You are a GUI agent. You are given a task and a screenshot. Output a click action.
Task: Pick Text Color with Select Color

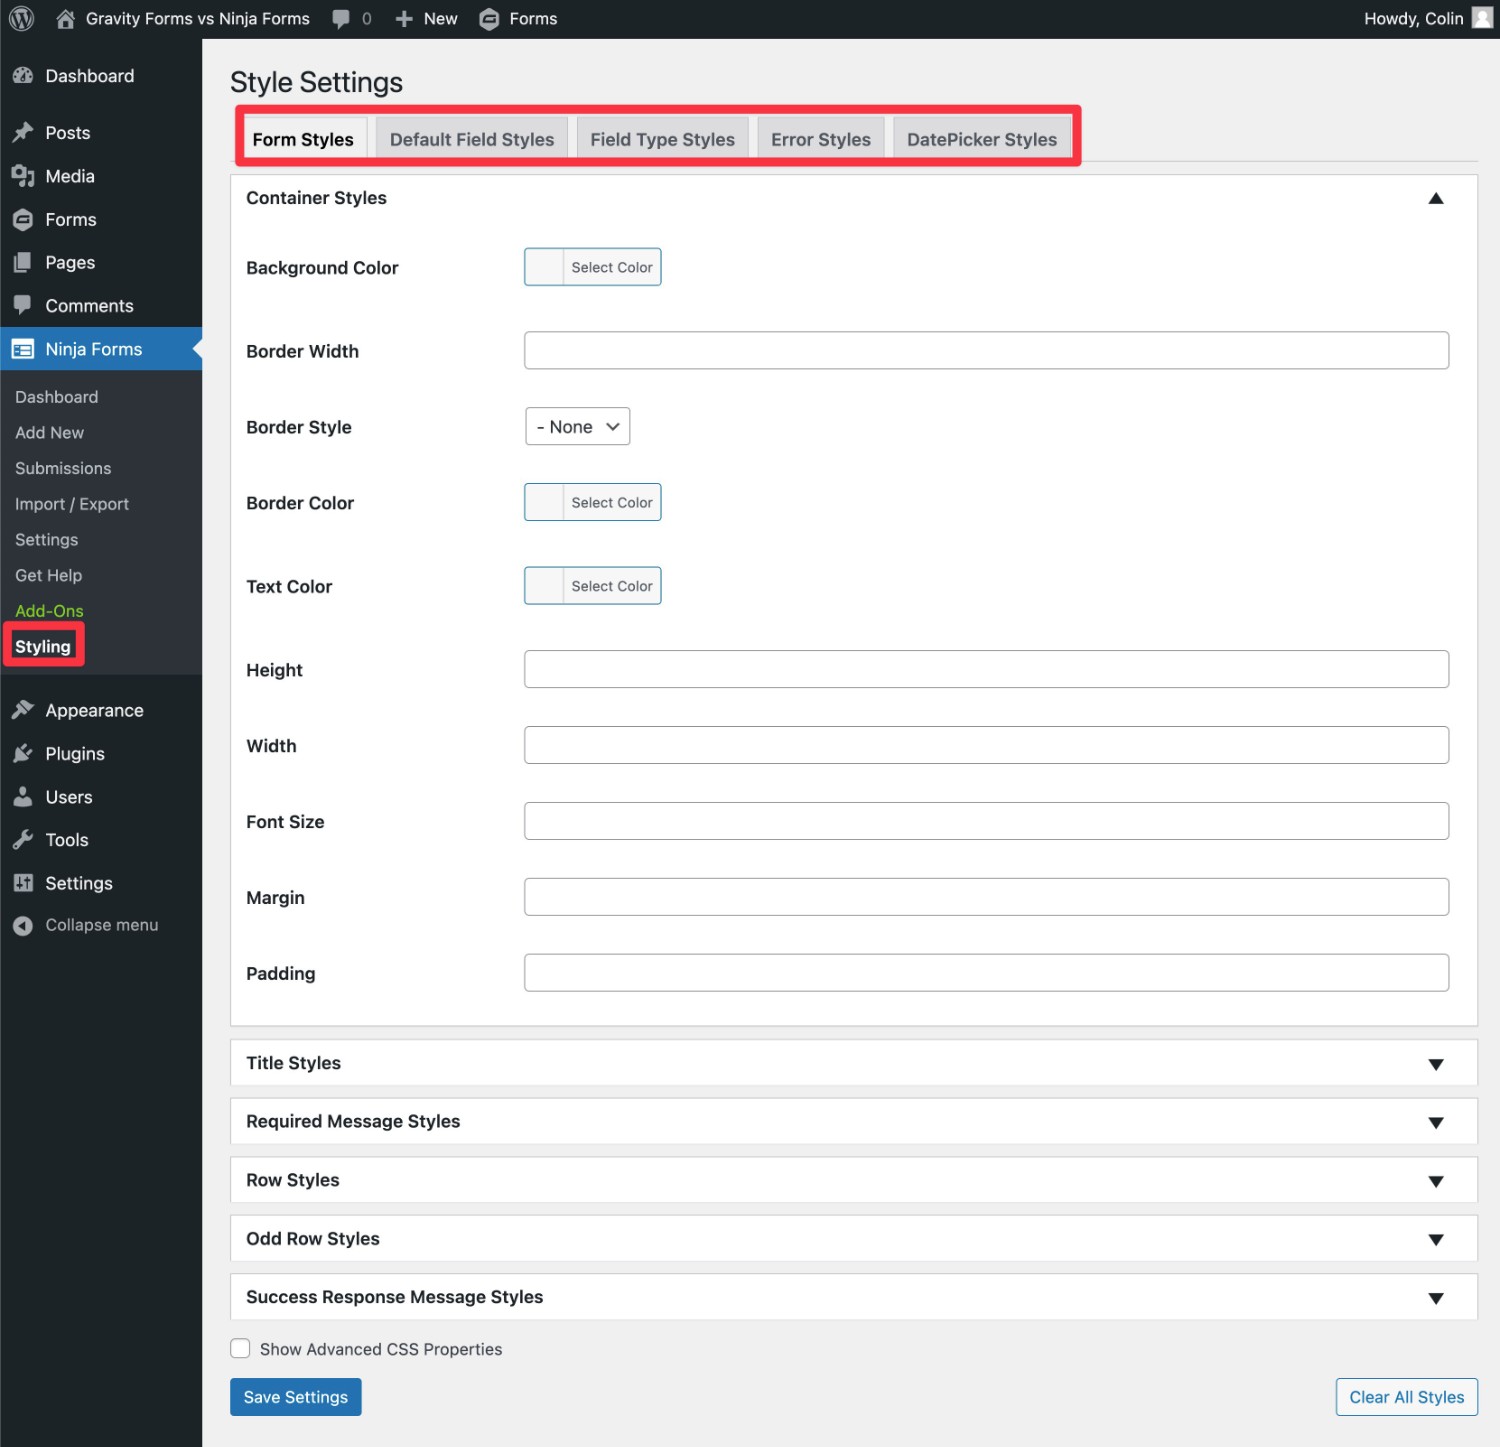[x=593, y=586]
